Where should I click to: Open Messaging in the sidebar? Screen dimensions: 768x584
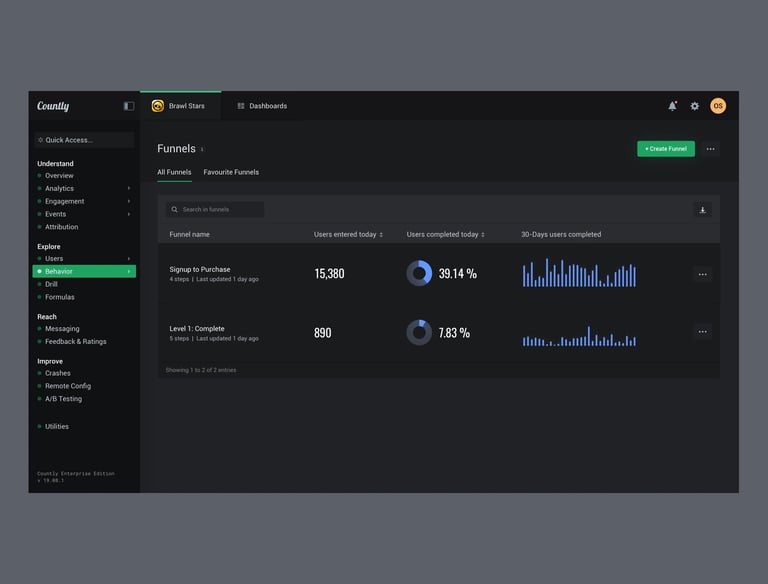point(62,329)
